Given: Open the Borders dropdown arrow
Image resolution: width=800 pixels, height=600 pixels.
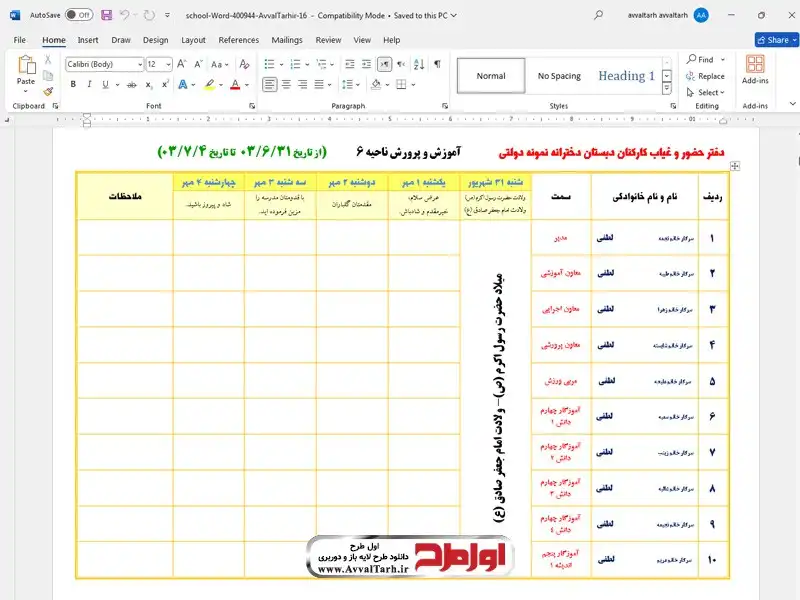Looking at the screenshot, I should click(413, 85).
